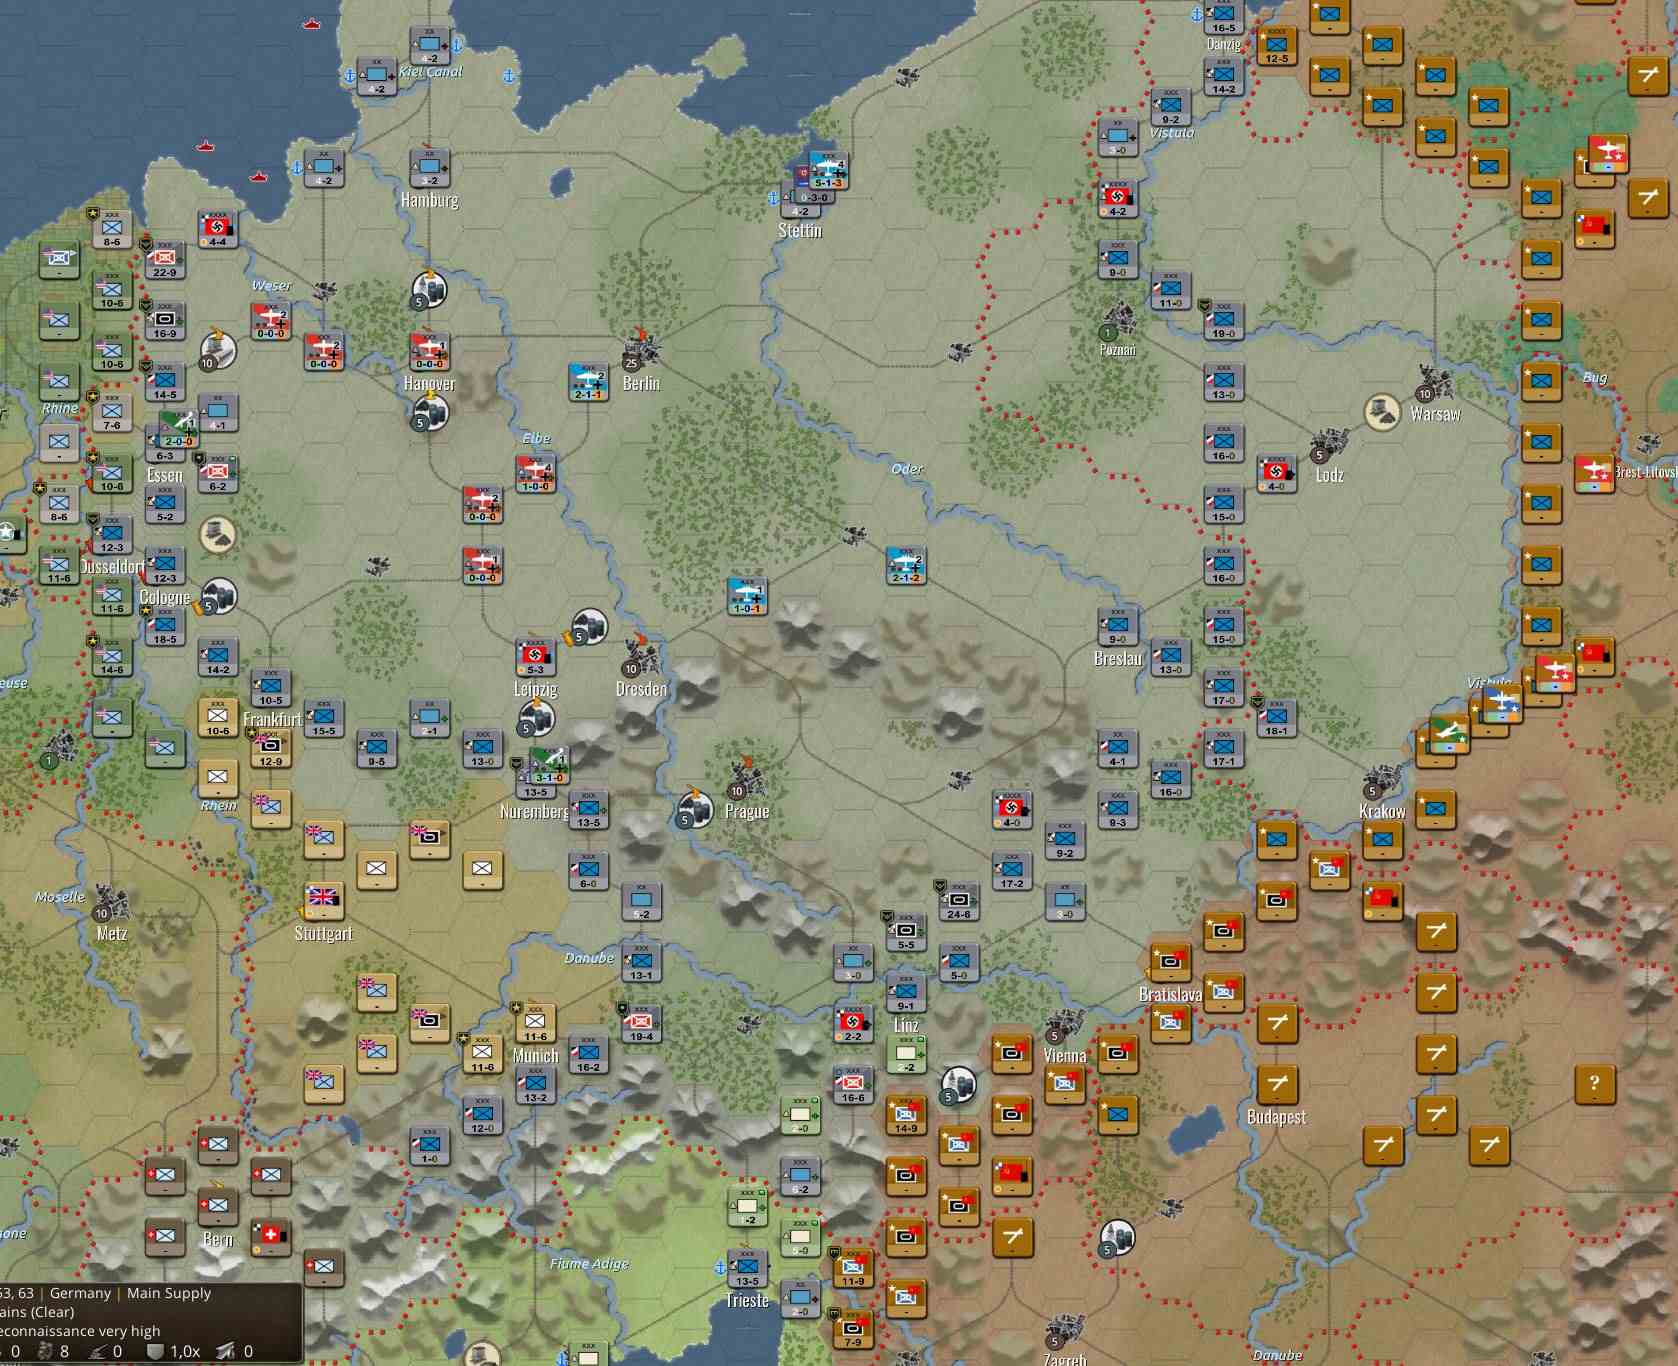The width and height of the screenshot is (1678, 1366).
Task: Select the Soviet air unit beside Brest-Litovsk
Action: point(1594,473)
